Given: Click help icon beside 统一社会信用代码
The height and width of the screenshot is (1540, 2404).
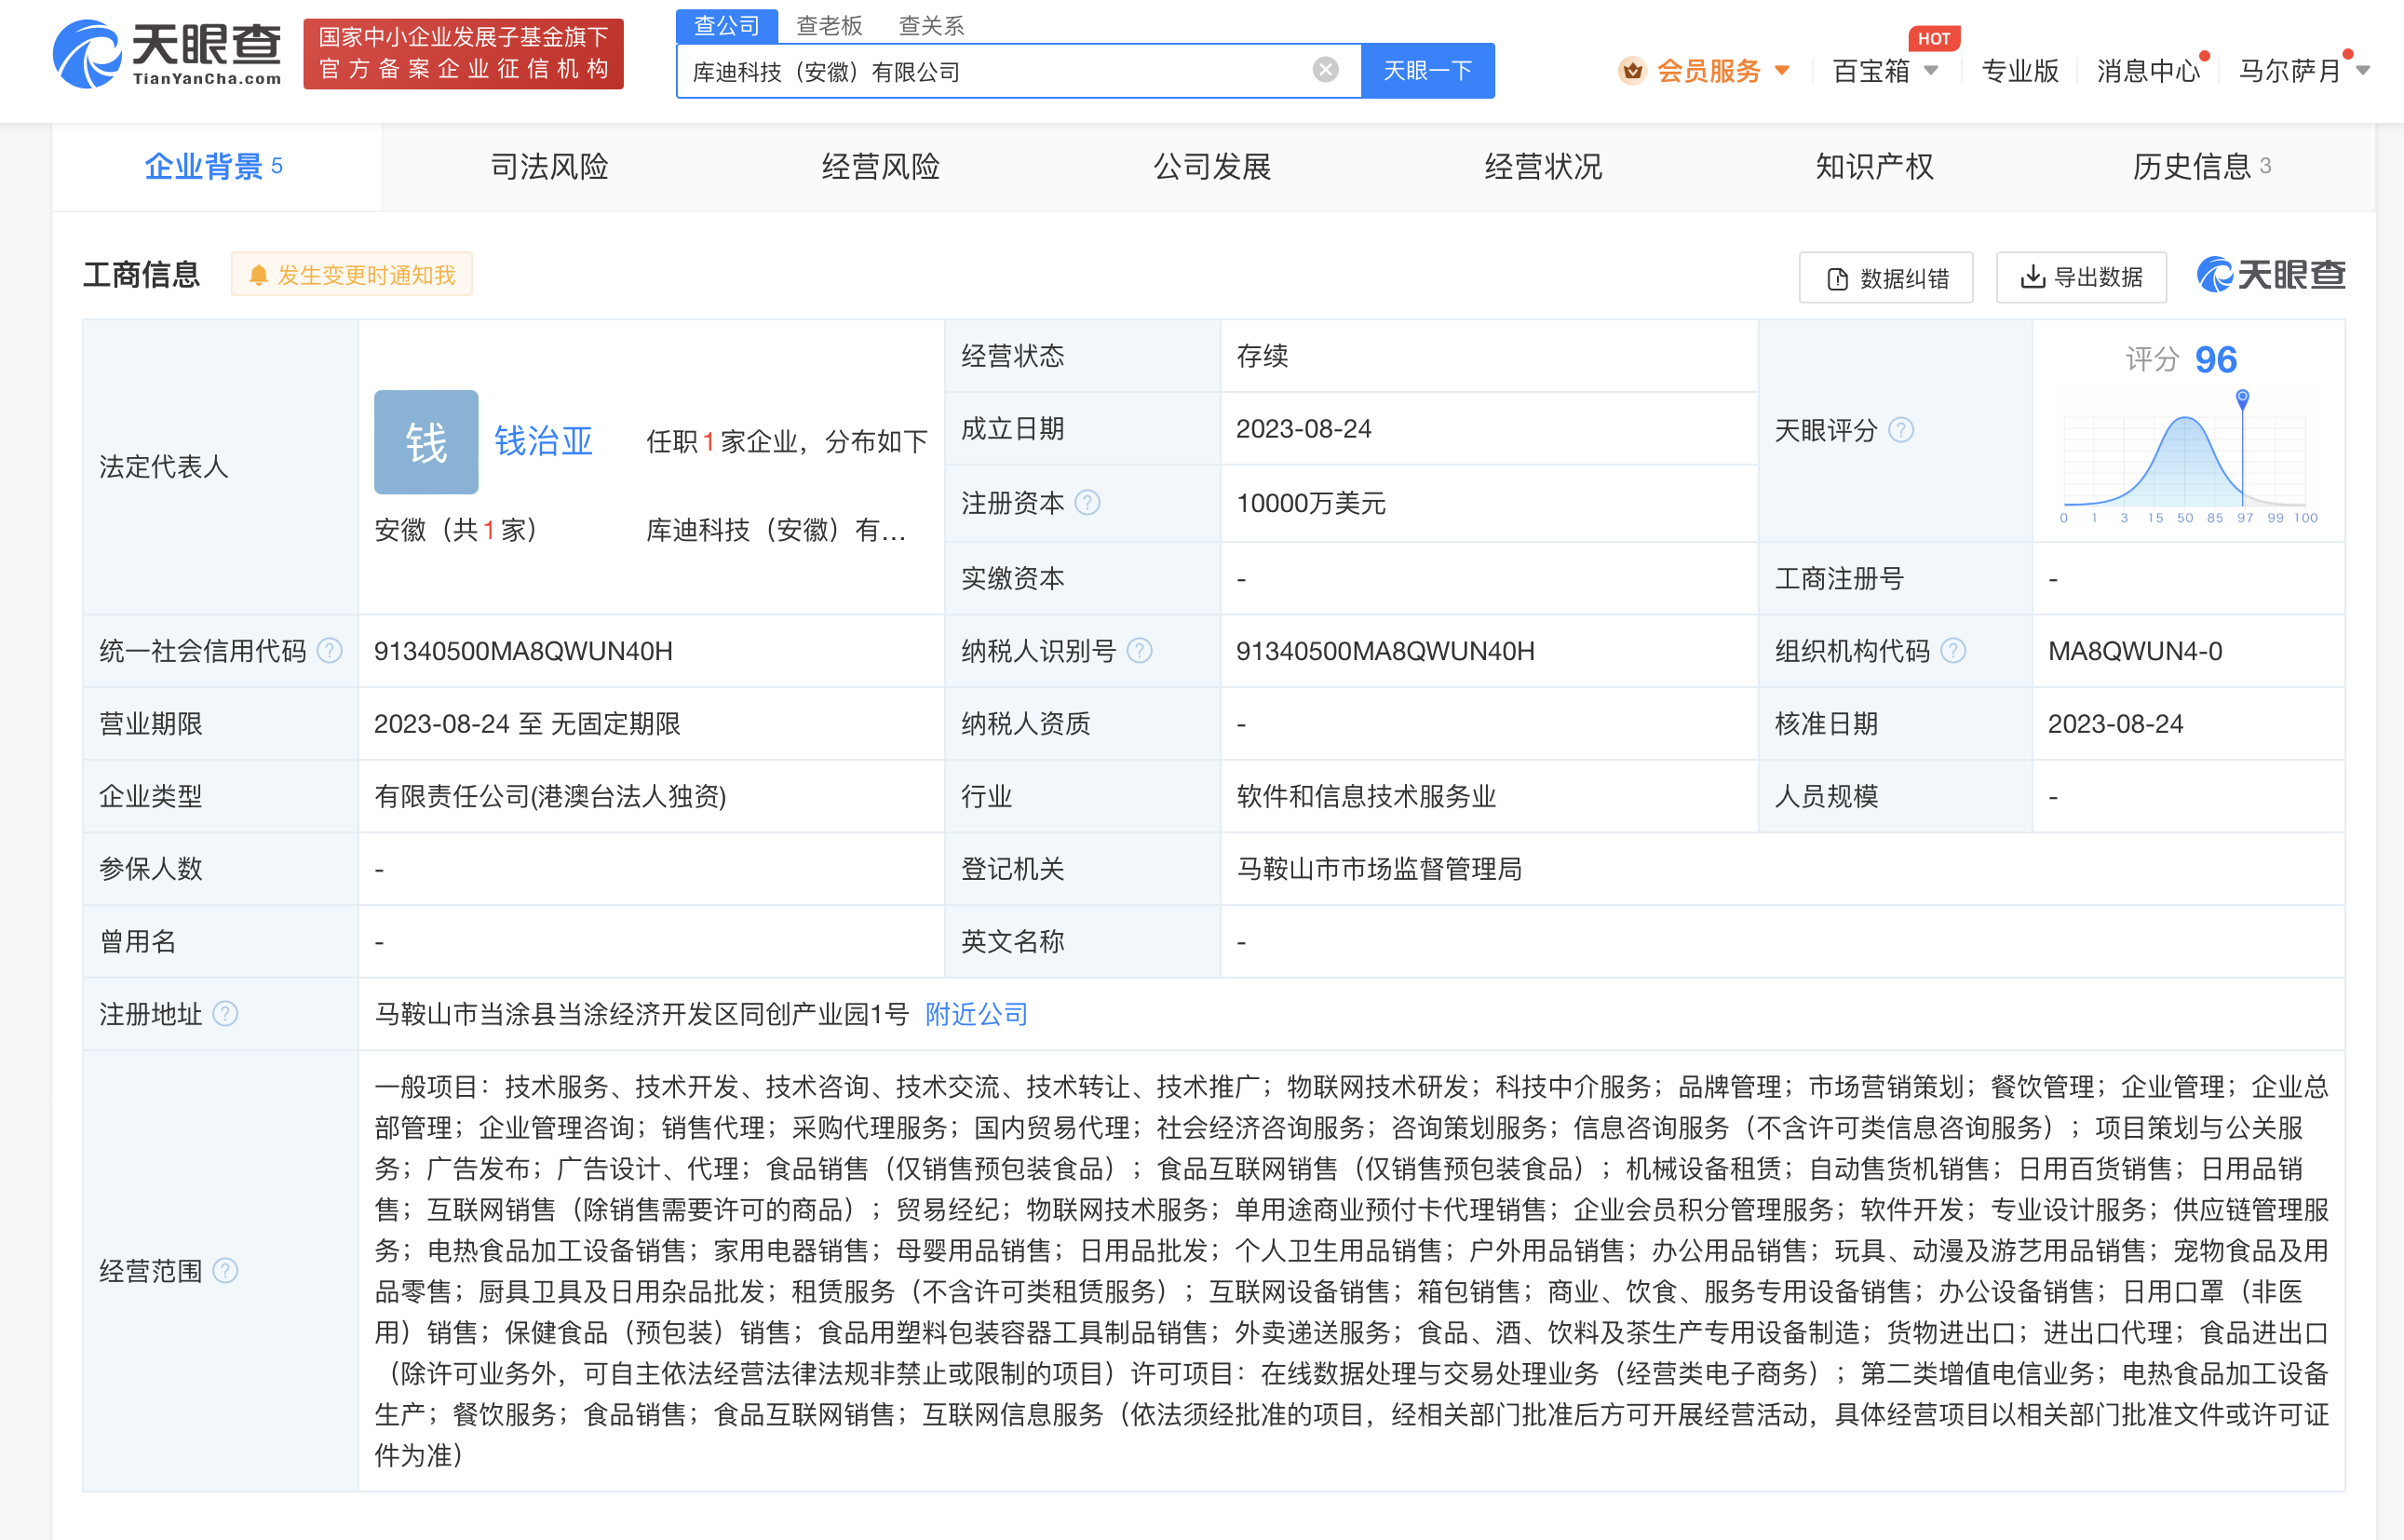Looking at the screenshot, I should pyautogui.click(x=329, y=651).
